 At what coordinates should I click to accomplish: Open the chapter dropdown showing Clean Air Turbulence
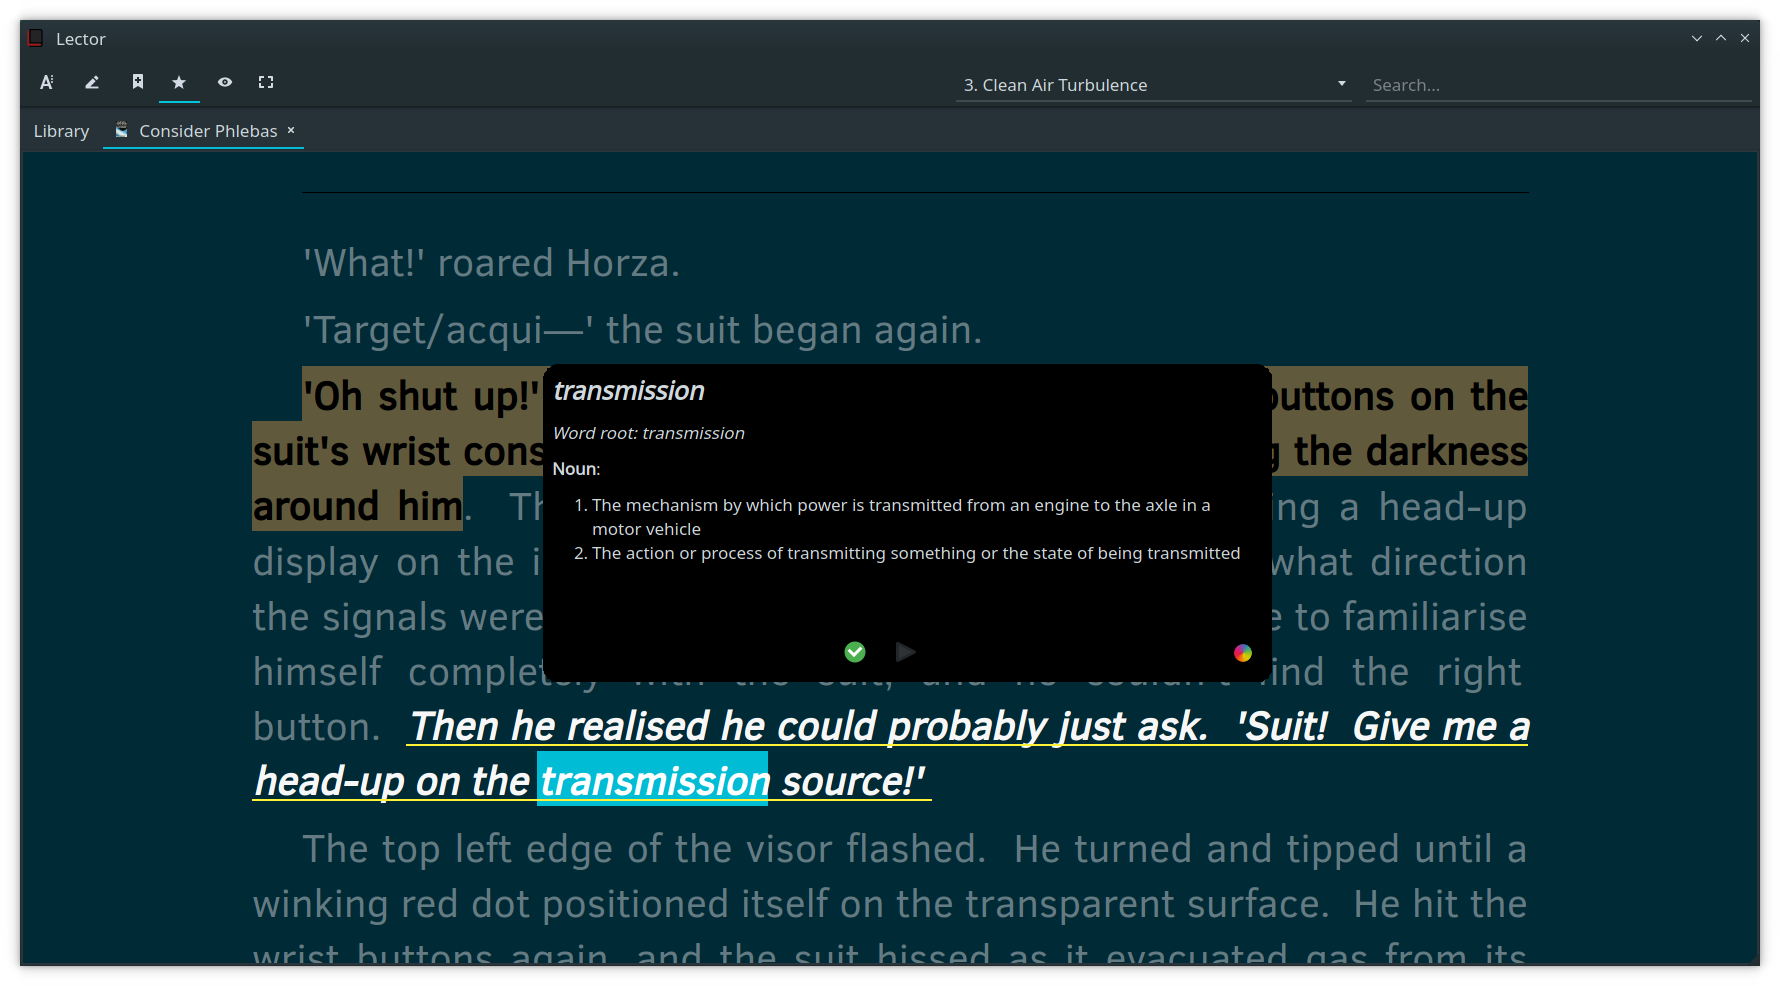pos(1154,85)
